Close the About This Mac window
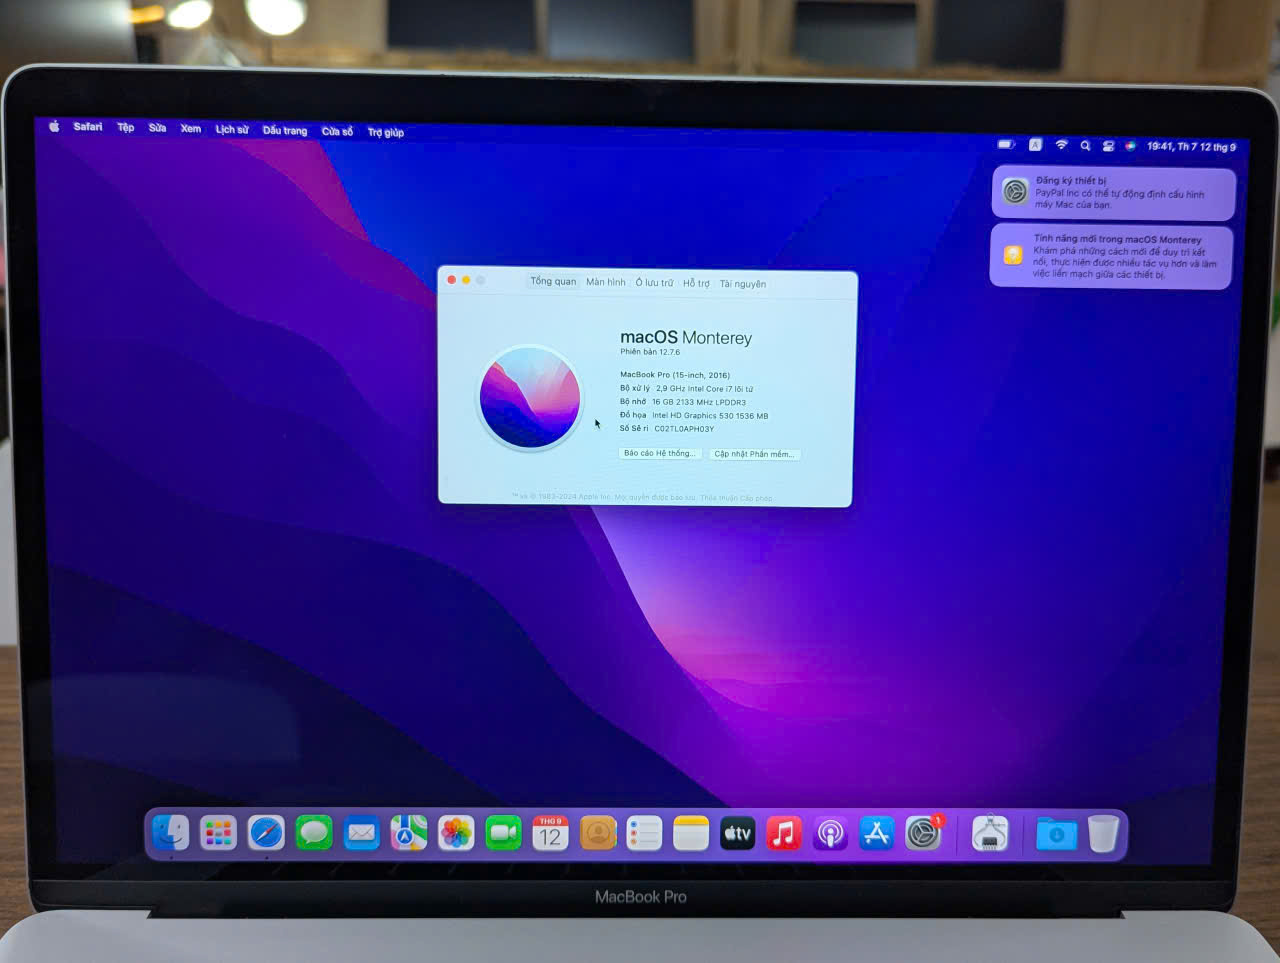This screenshot has height=963, width=1280. pyautogui.click(x=452, y=280)
